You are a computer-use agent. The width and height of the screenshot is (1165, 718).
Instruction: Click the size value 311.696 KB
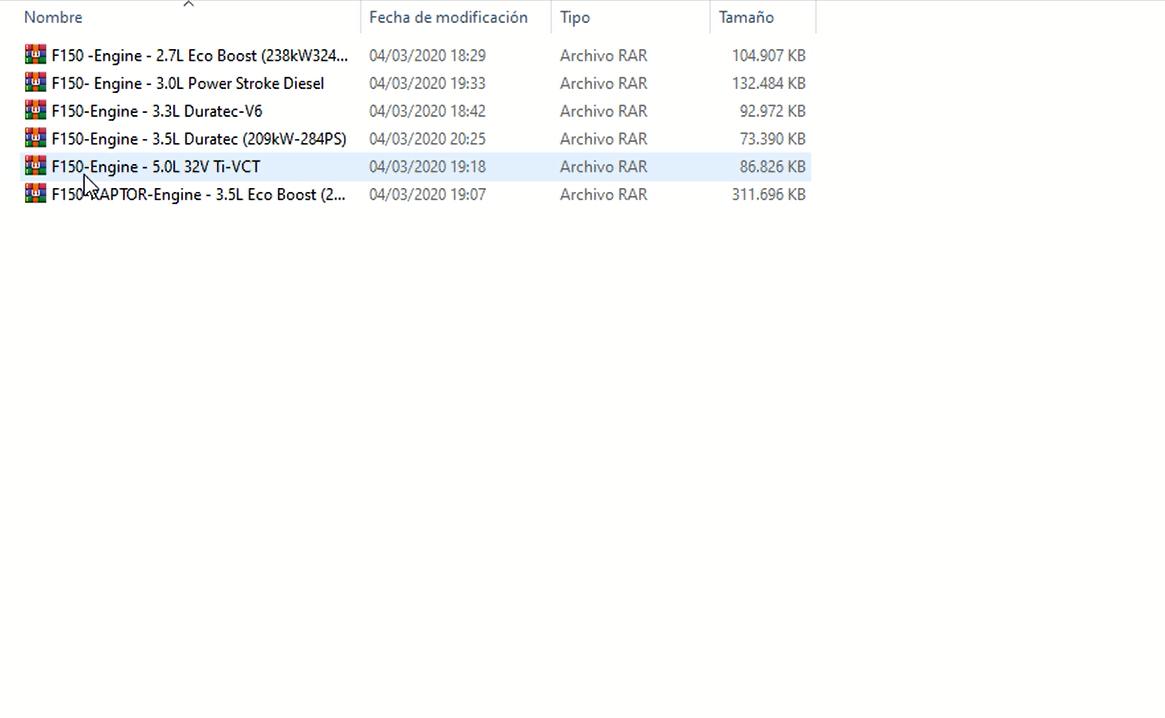click(x=768, y=194)
